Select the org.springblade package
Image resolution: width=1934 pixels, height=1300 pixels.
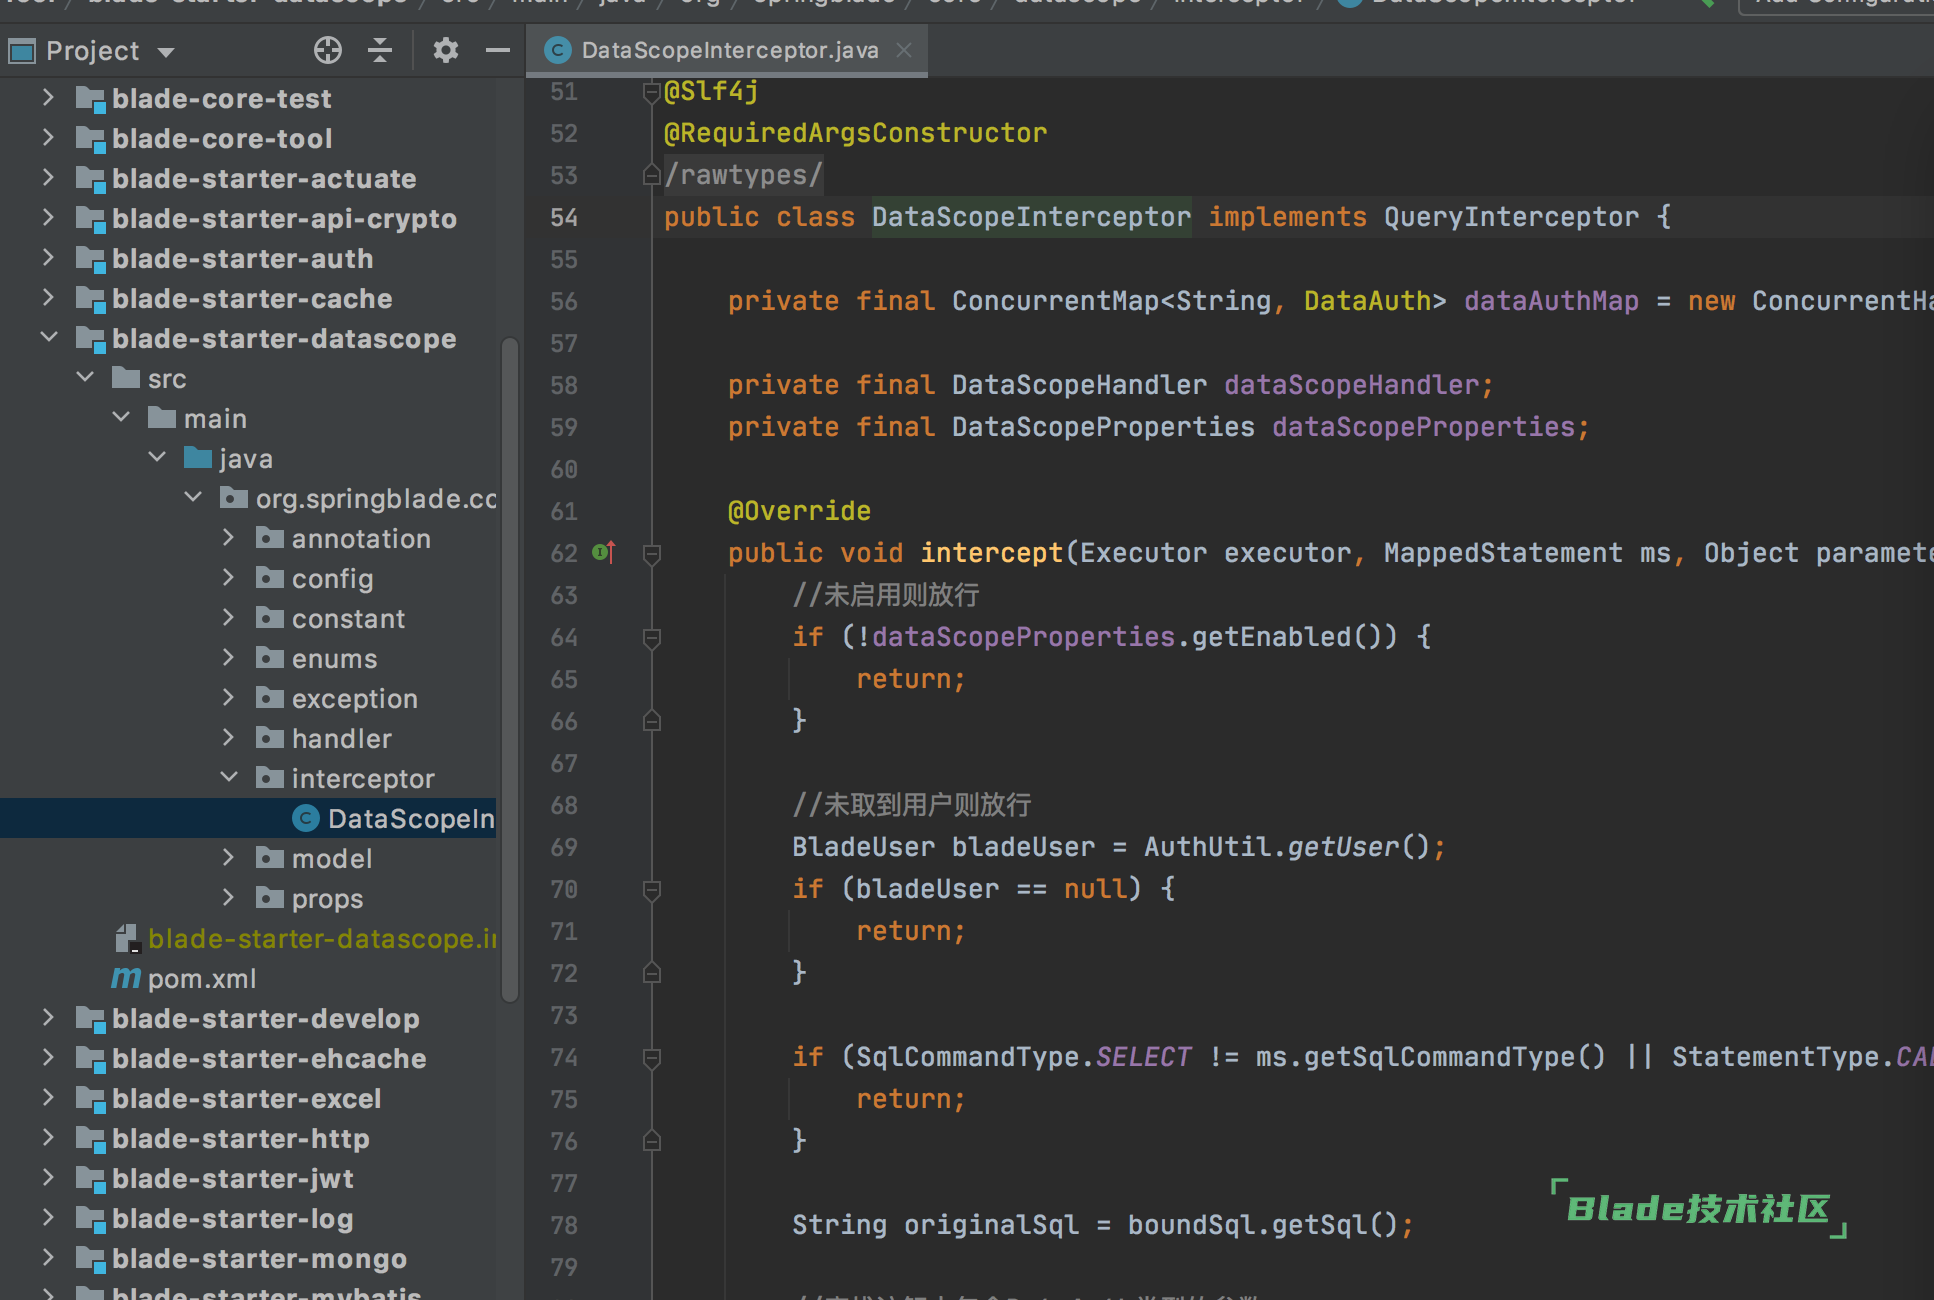375,498
